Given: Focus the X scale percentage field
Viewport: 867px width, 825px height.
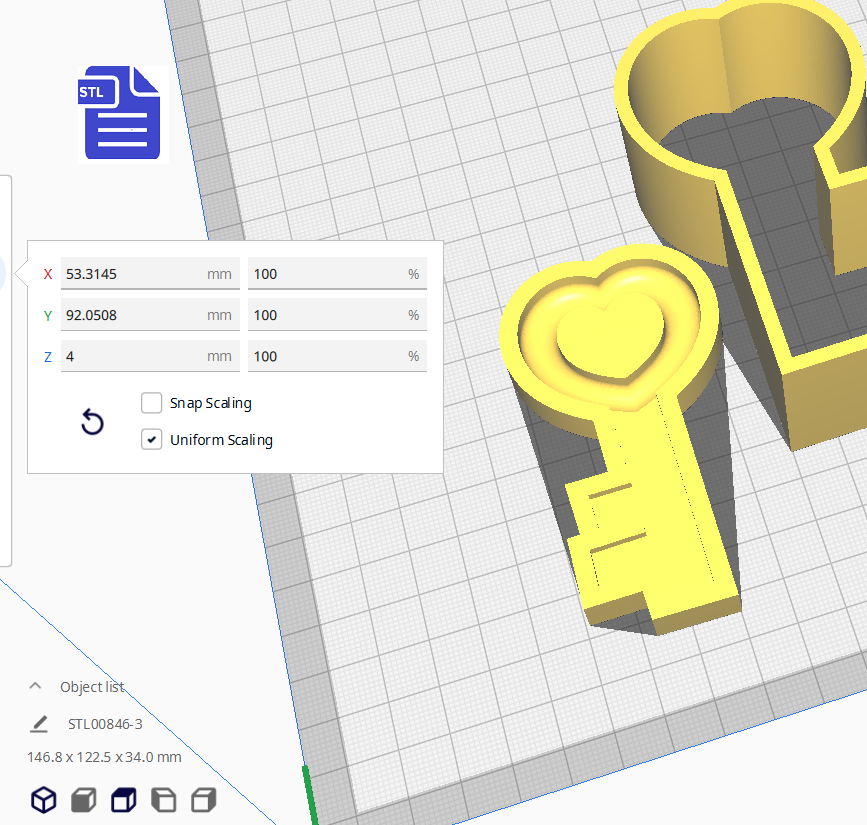Looking at the screenshot, I should pyautogui.click(x=325, y=274).
